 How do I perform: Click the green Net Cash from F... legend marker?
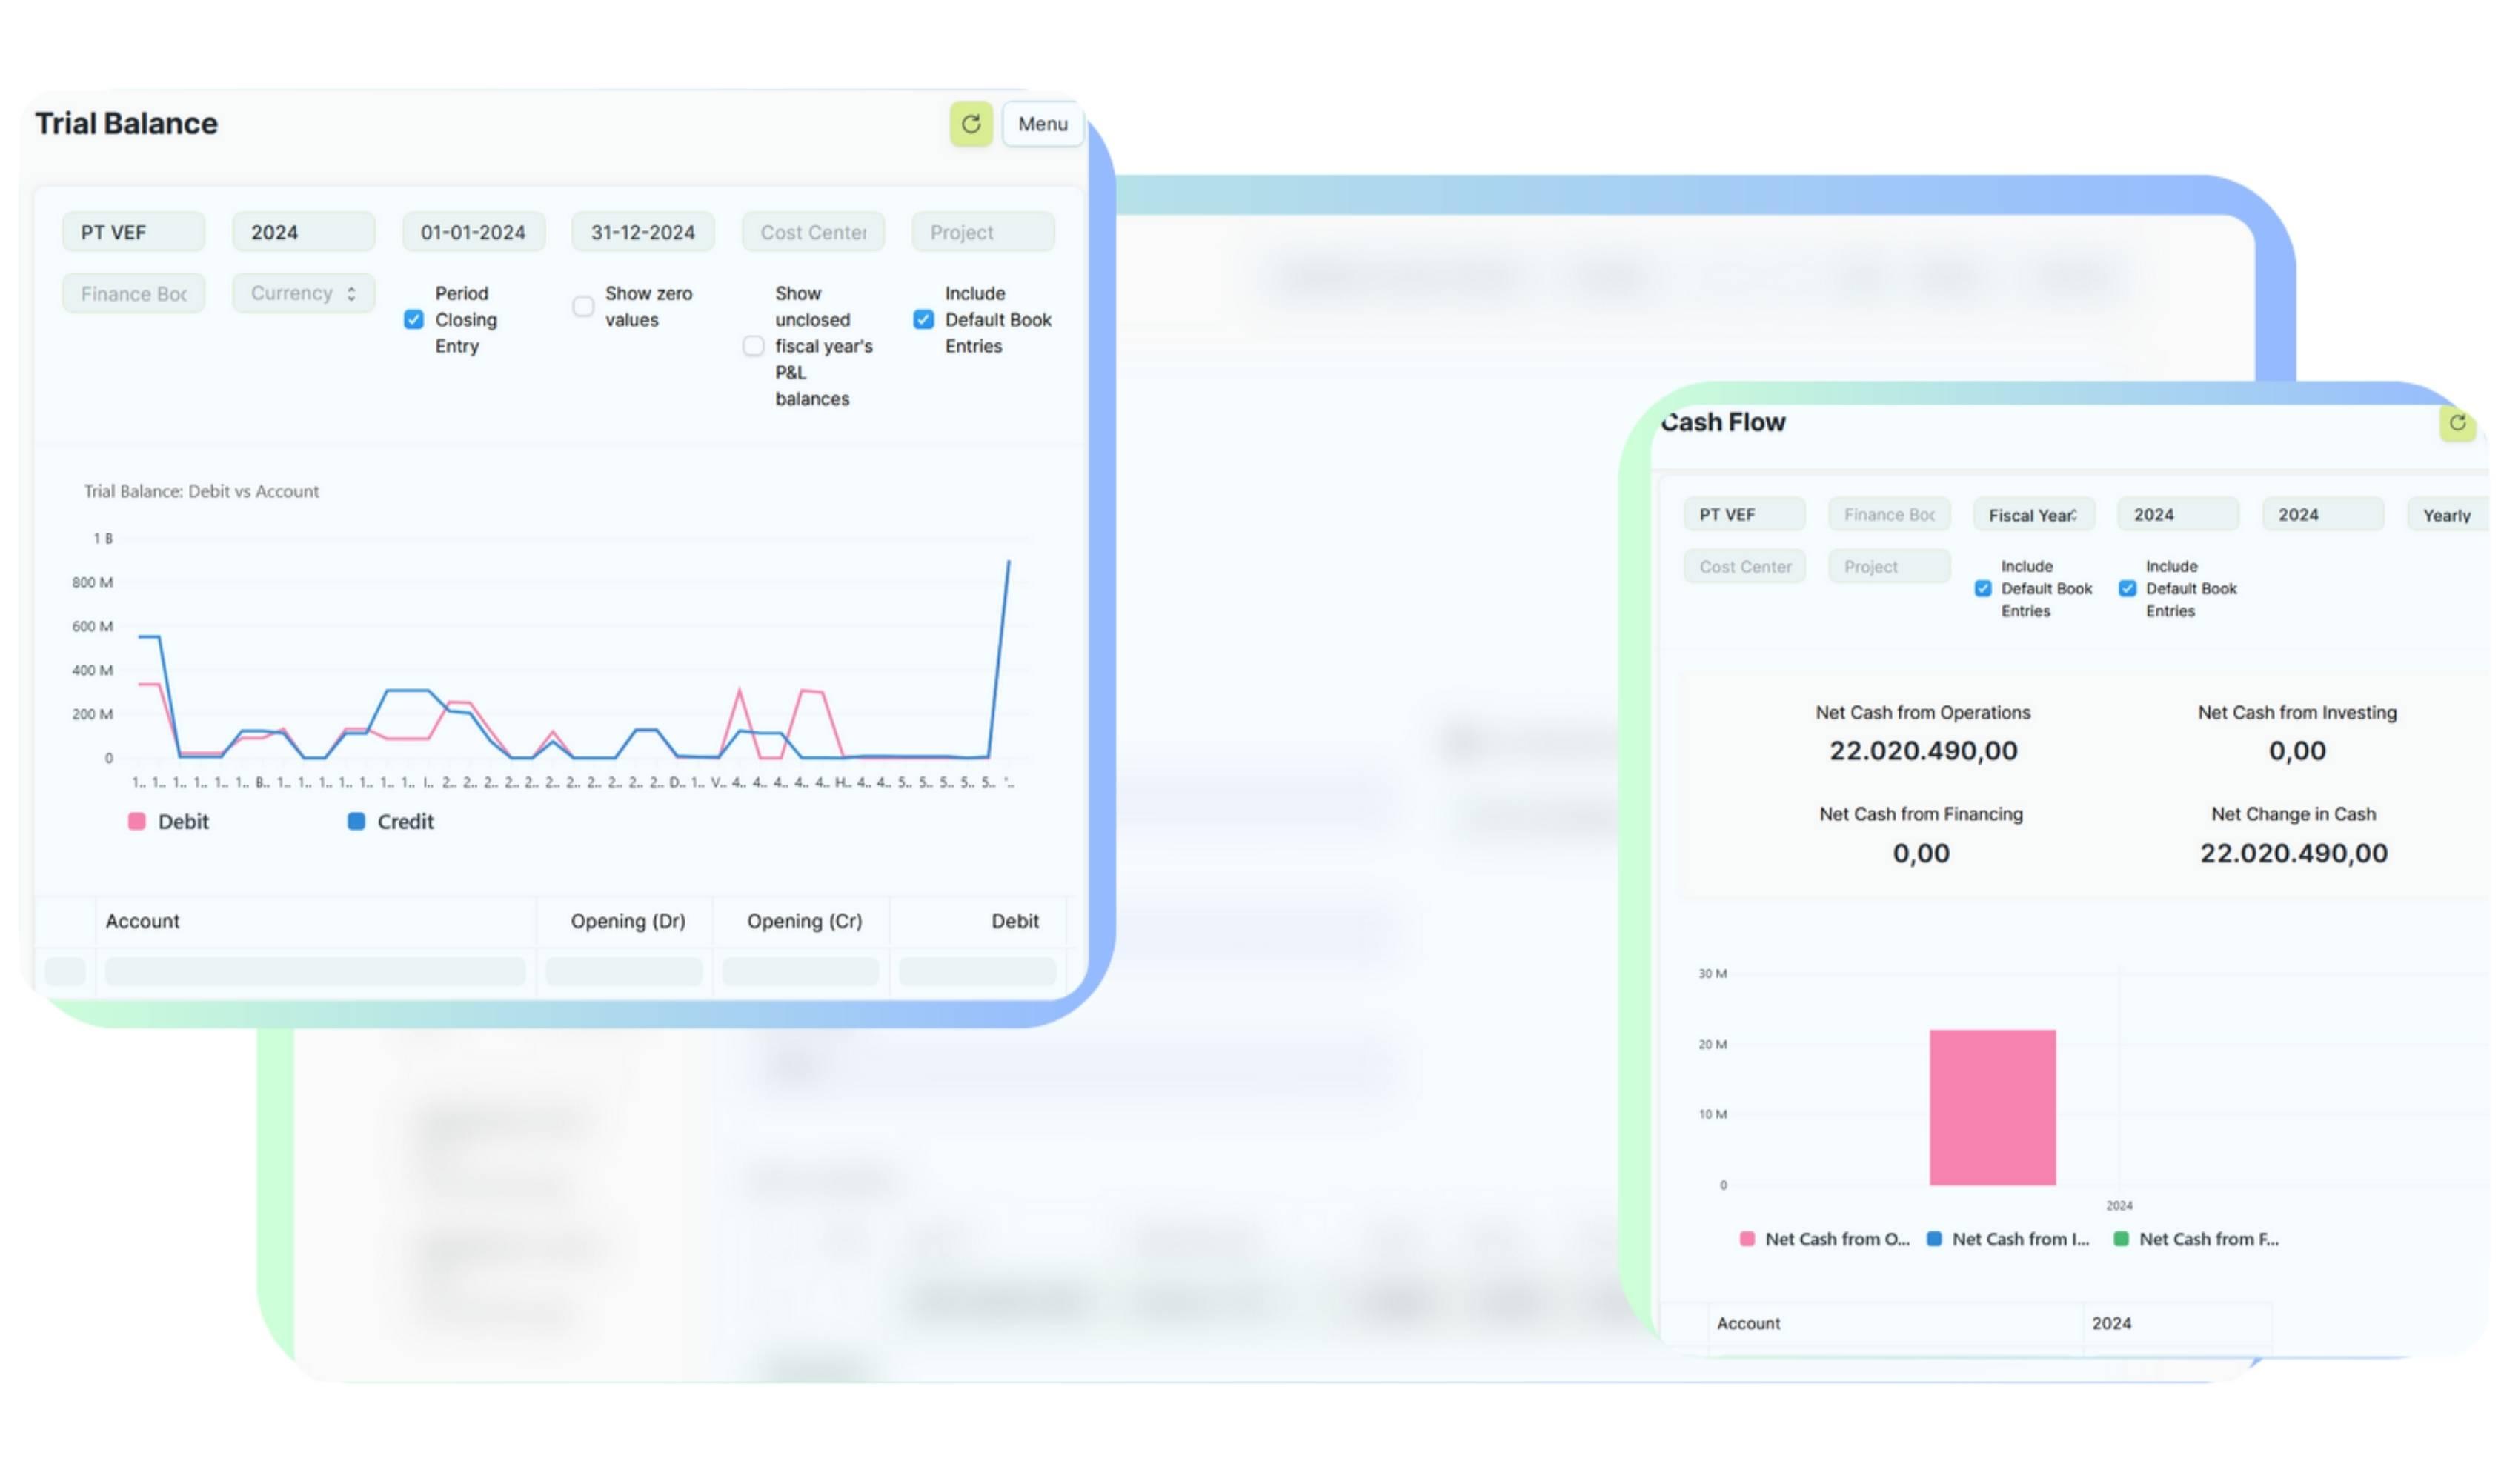2120,1239
